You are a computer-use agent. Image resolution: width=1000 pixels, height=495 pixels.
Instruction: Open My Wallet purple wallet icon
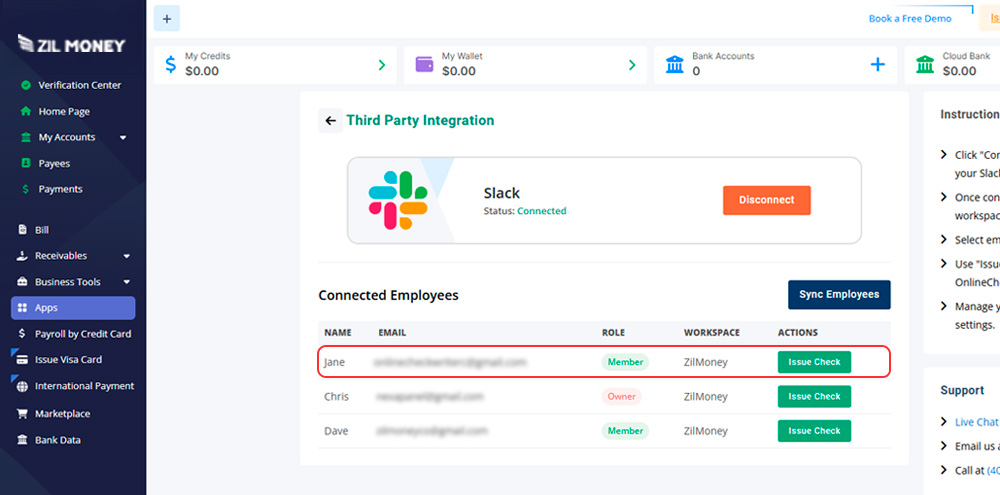point(424,64)
